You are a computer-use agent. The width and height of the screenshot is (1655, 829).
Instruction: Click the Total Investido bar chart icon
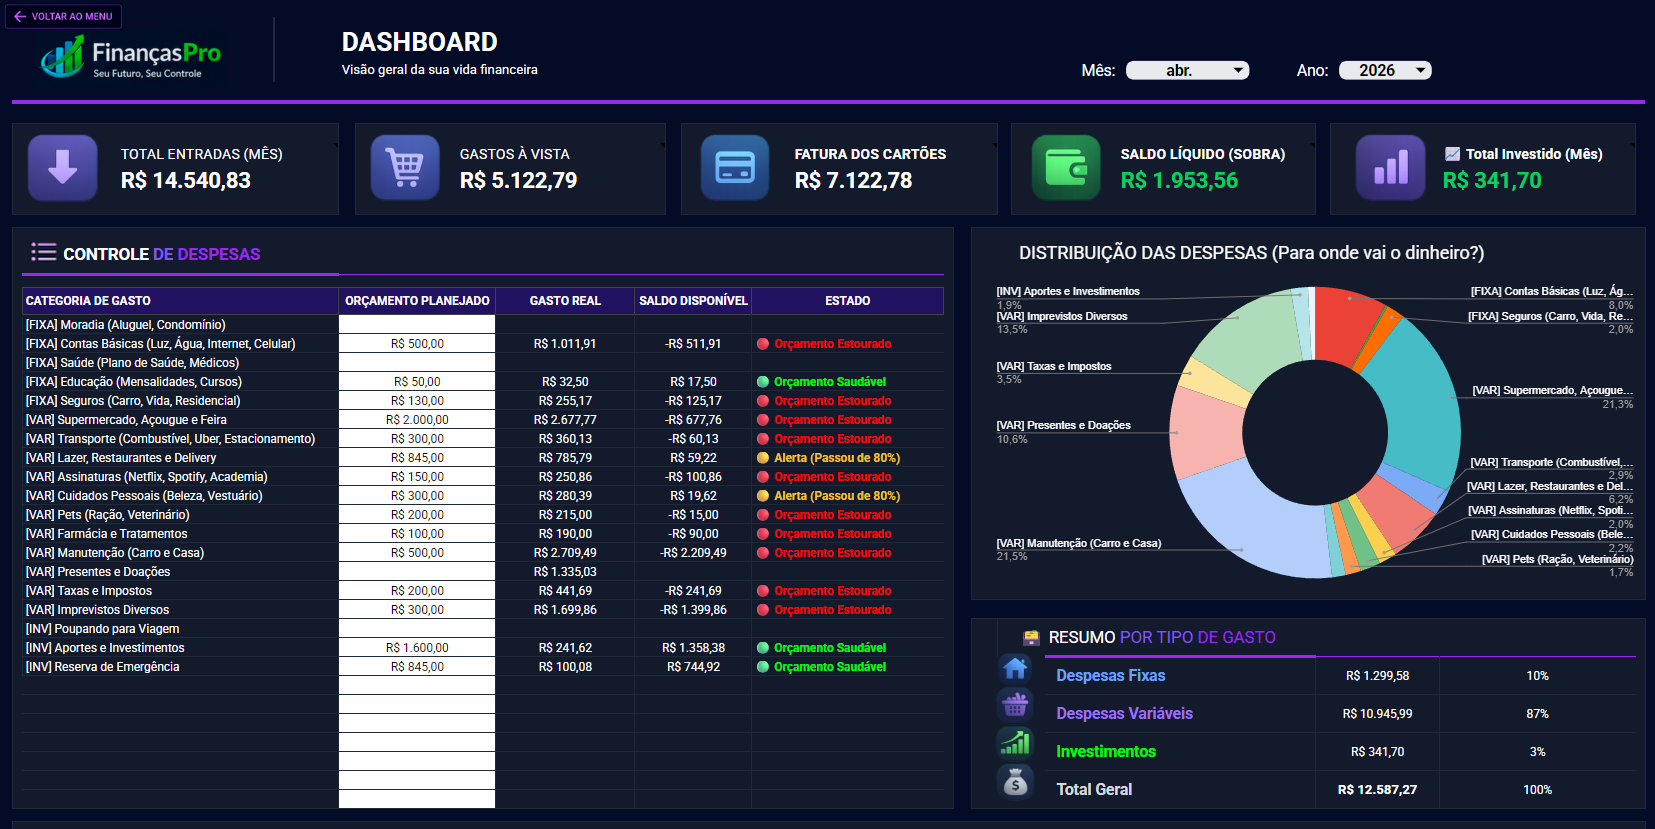pyautogui.click(x=1391, y=167)
